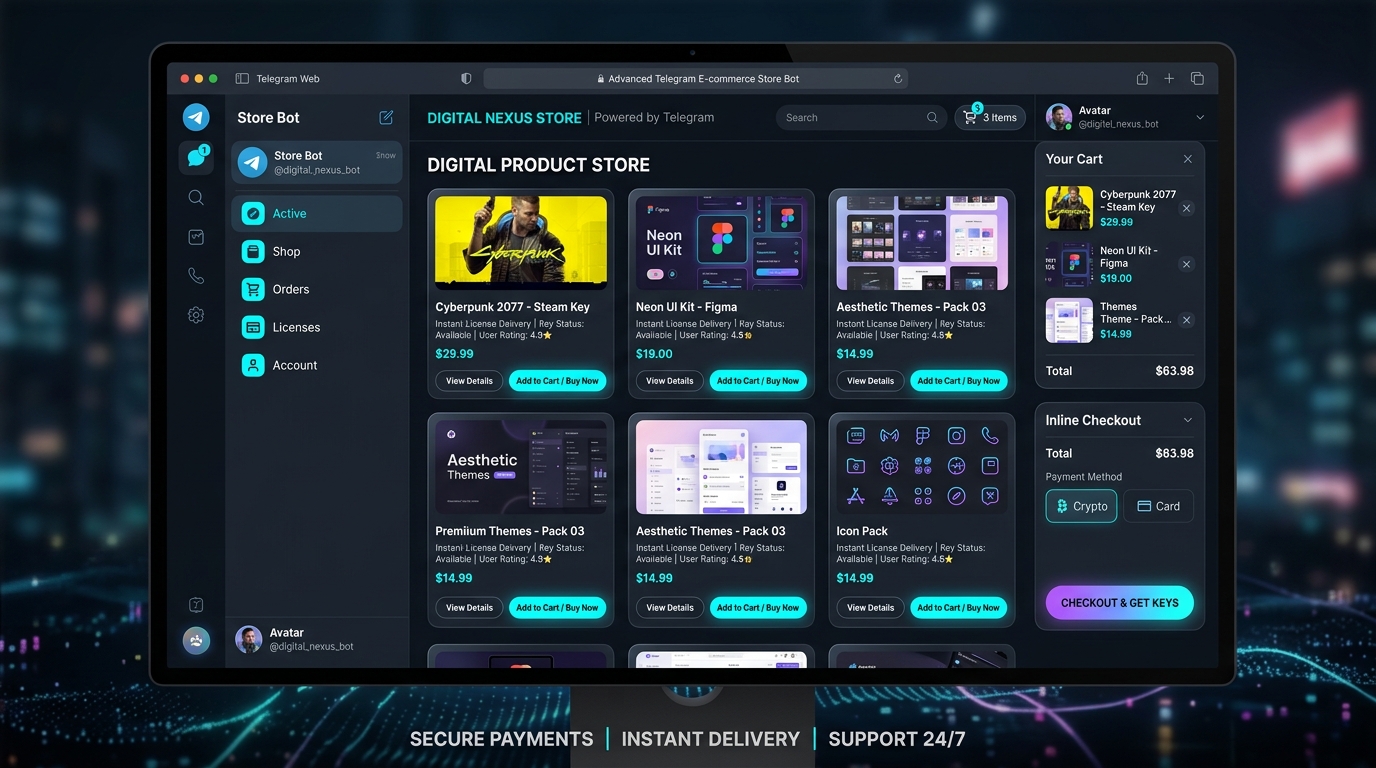Image resolution: width=1376 pixels, height=768 pixels.
Task: Click the Avatar profile at sidebar bottom
Action: (317, 639)
